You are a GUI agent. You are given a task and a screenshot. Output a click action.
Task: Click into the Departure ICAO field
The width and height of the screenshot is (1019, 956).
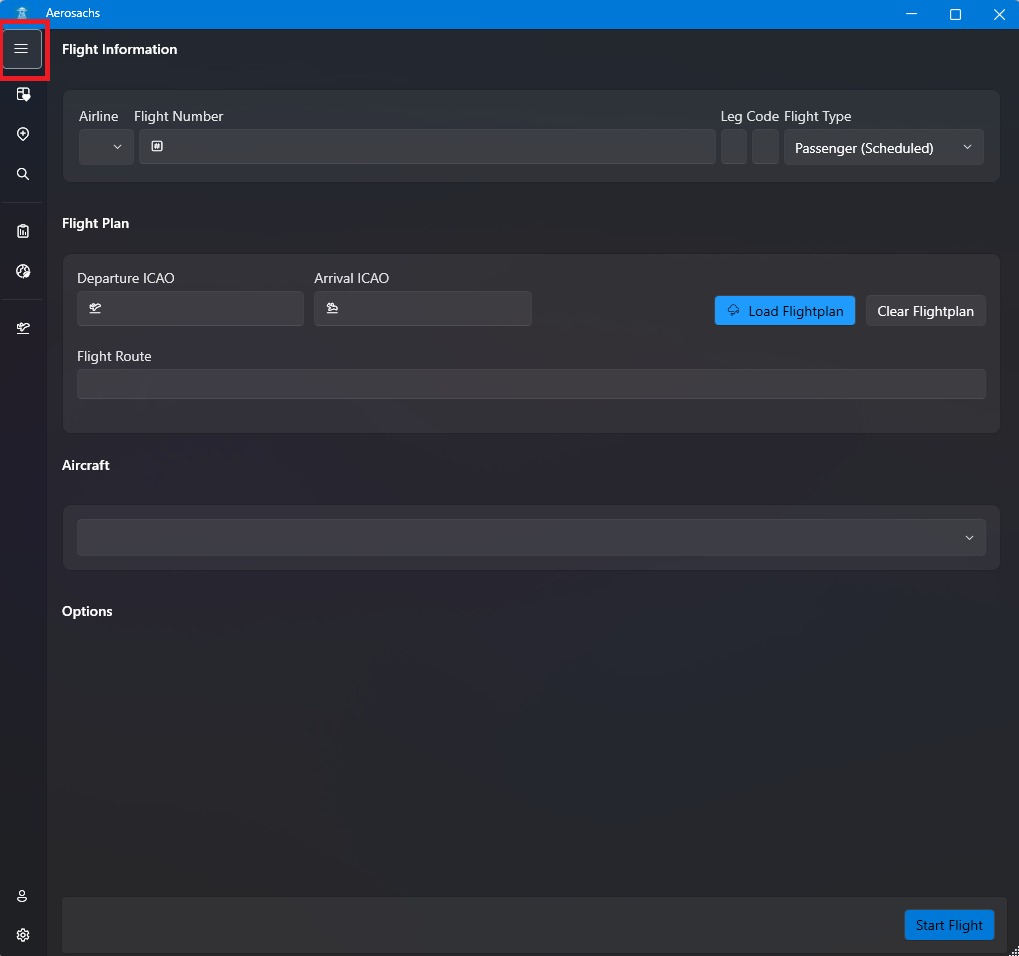[200, 309]
